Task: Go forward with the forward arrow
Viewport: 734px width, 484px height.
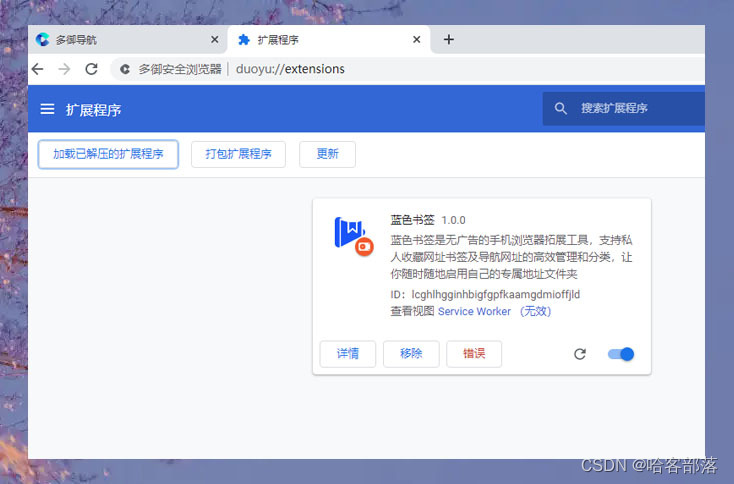Action: tap(64, 69)
